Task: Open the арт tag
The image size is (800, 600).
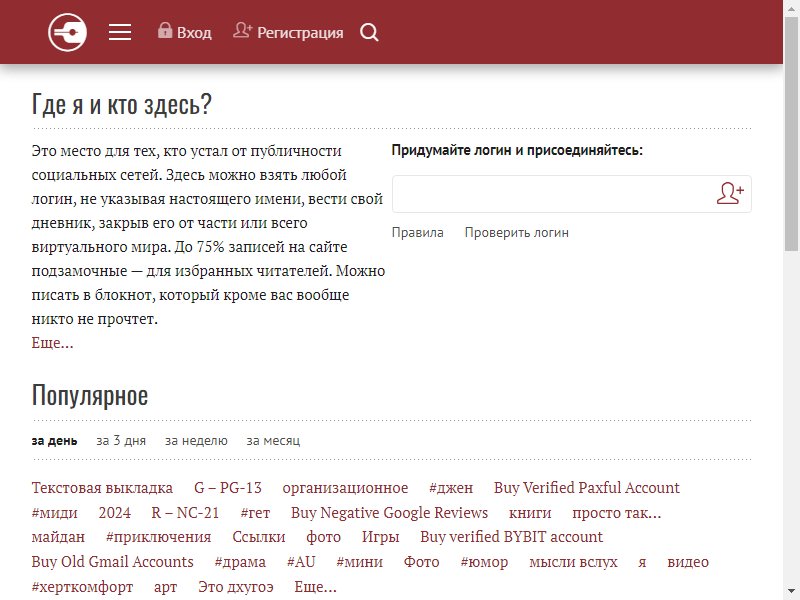Action: [166, 587]
